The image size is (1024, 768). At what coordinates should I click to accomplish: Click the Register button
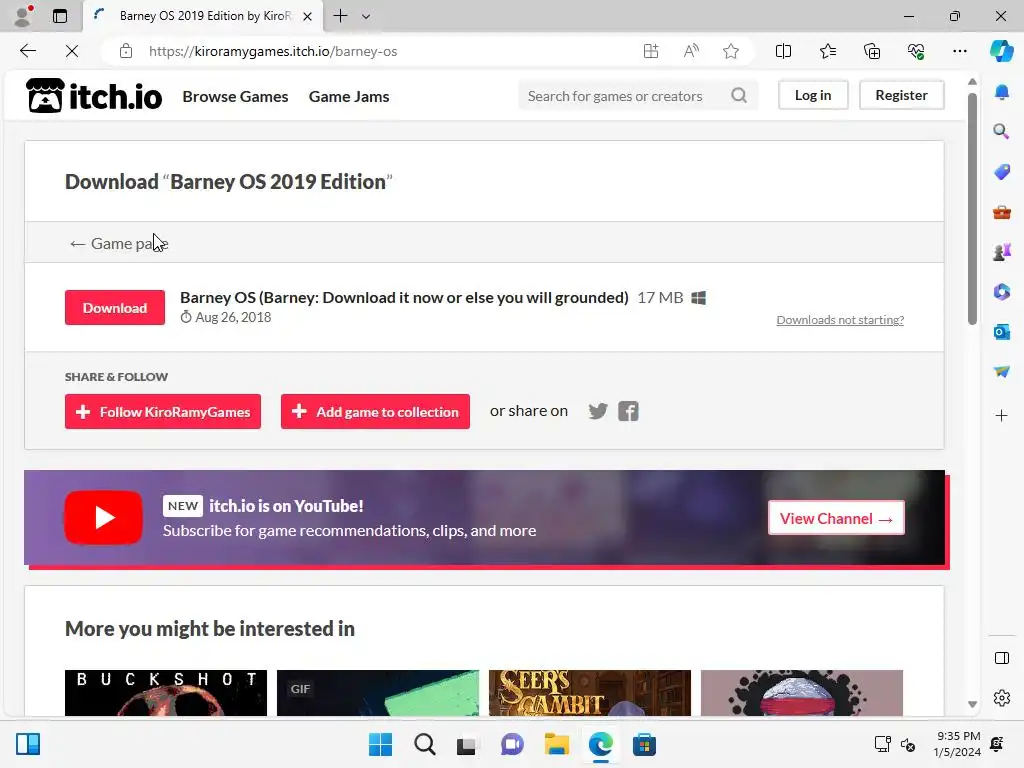click(x=901, y=95)
